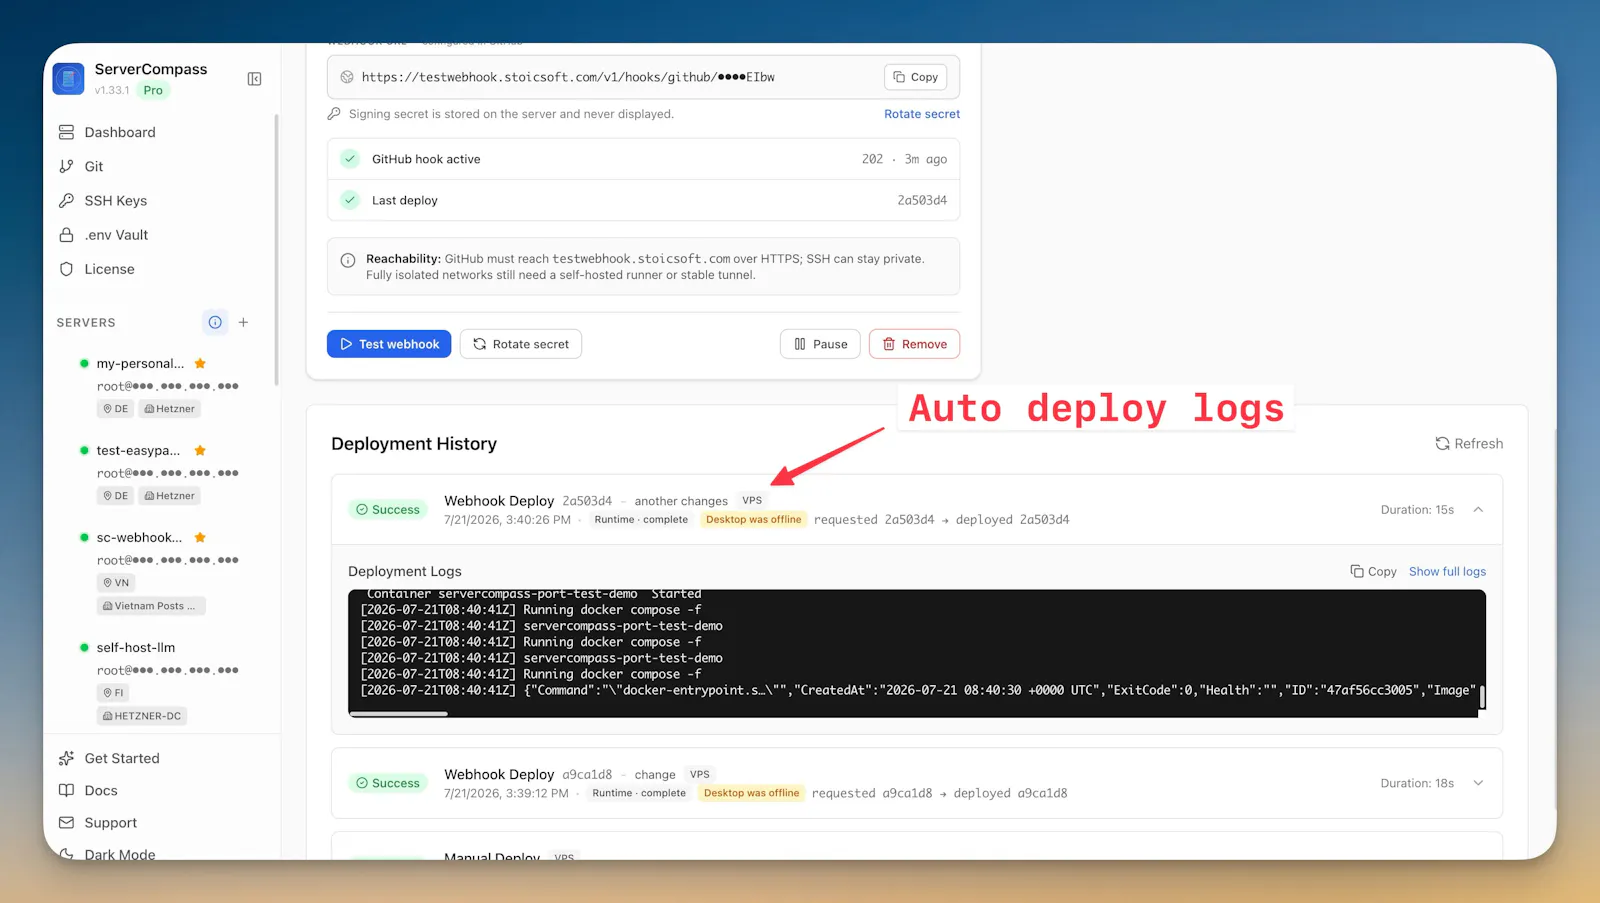1600x903 pixels.
Task: Click the Hetzner tag under test-easypa server
Action: [169, 496]
